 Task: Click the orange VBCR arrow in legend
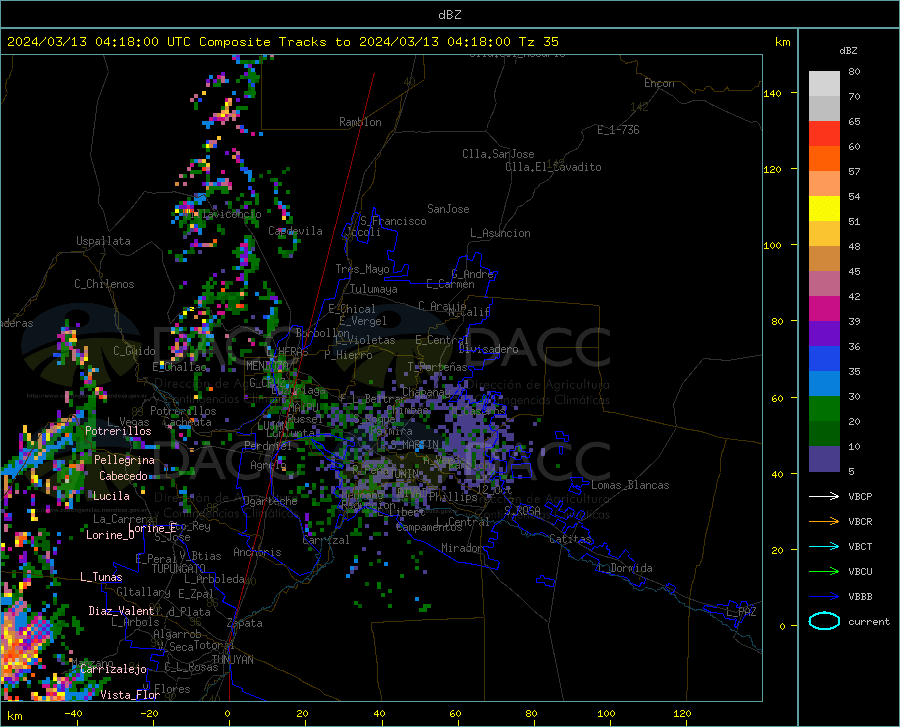[x=824, y=521]
